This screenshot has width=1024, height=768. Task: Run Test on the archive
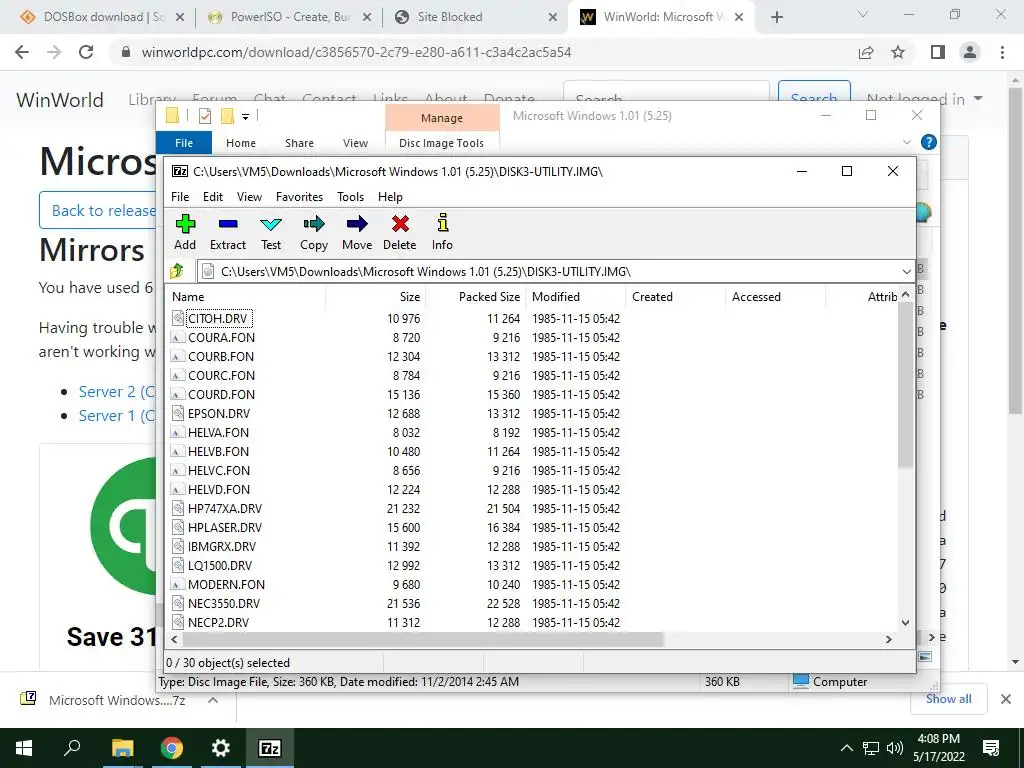click(270, 232)
